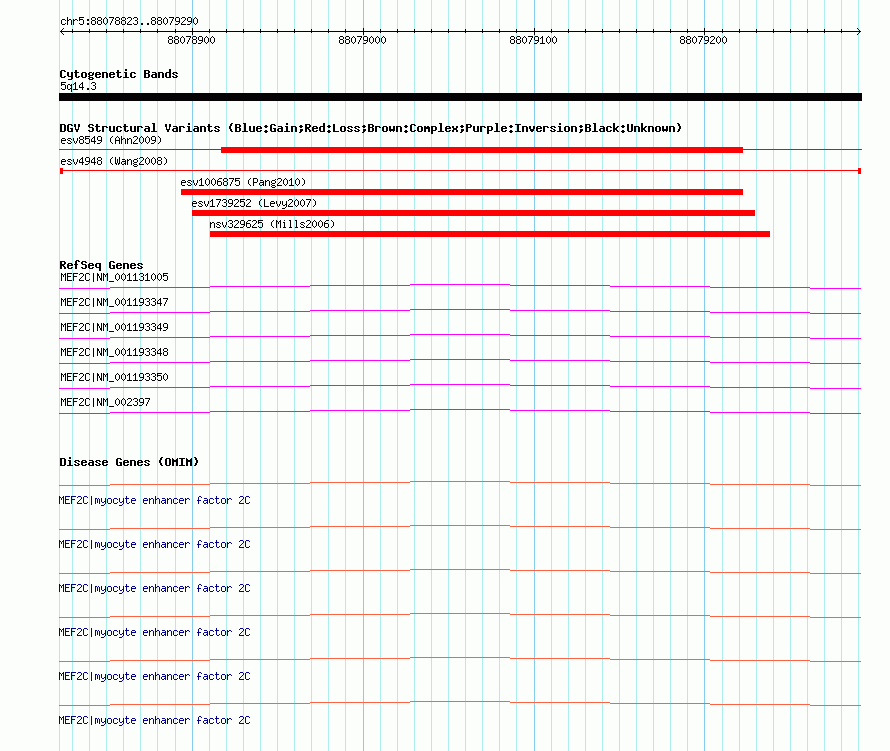Click ruler position 88078900

(191, 40)
